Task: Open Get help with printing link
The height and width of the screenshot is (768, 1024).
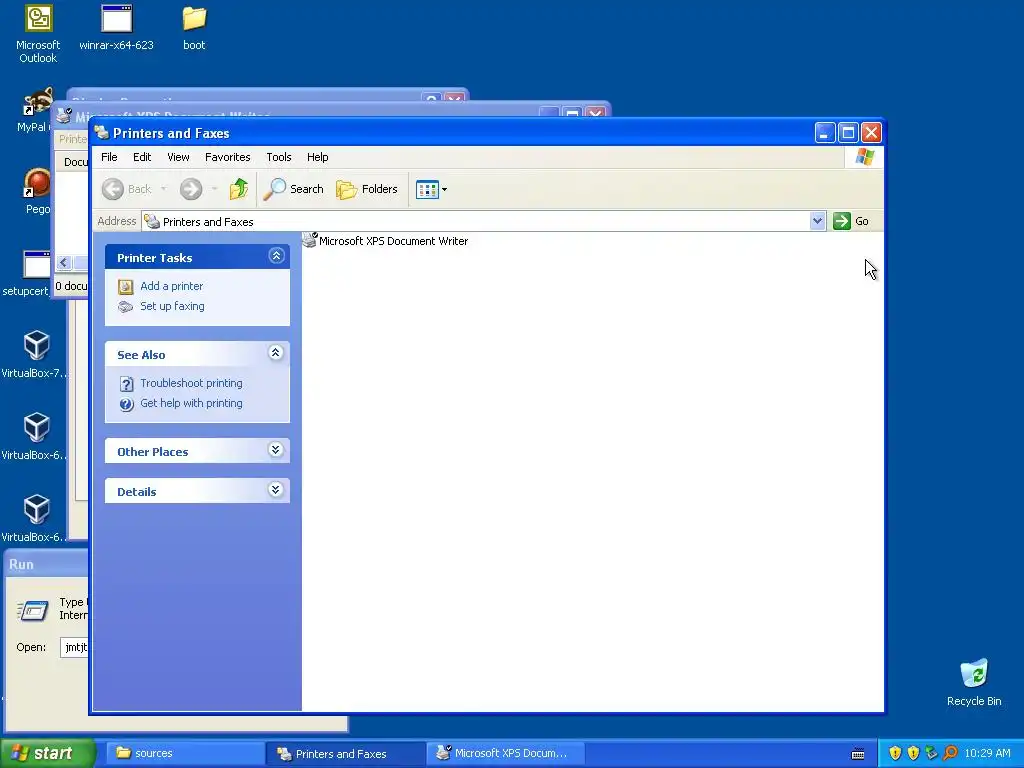Action: [x=191, y=404]
